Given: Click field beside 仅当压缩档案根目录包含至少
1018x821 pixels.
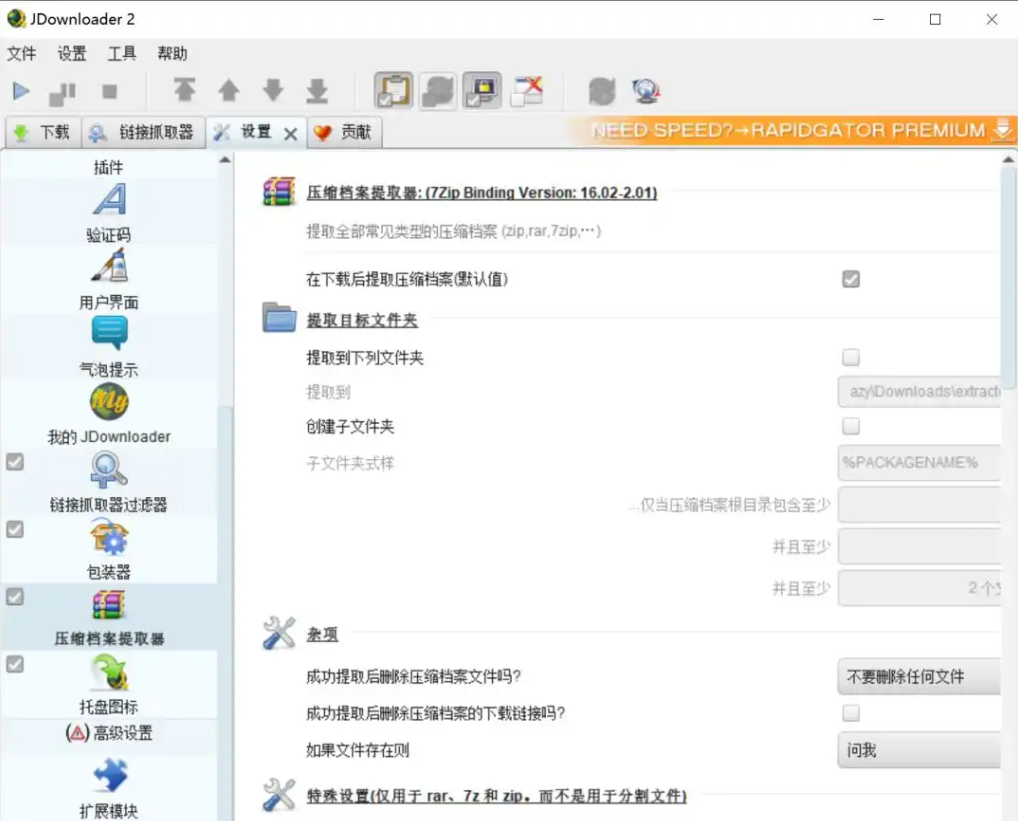Looking at the screenshot, I should coord(919,505).
